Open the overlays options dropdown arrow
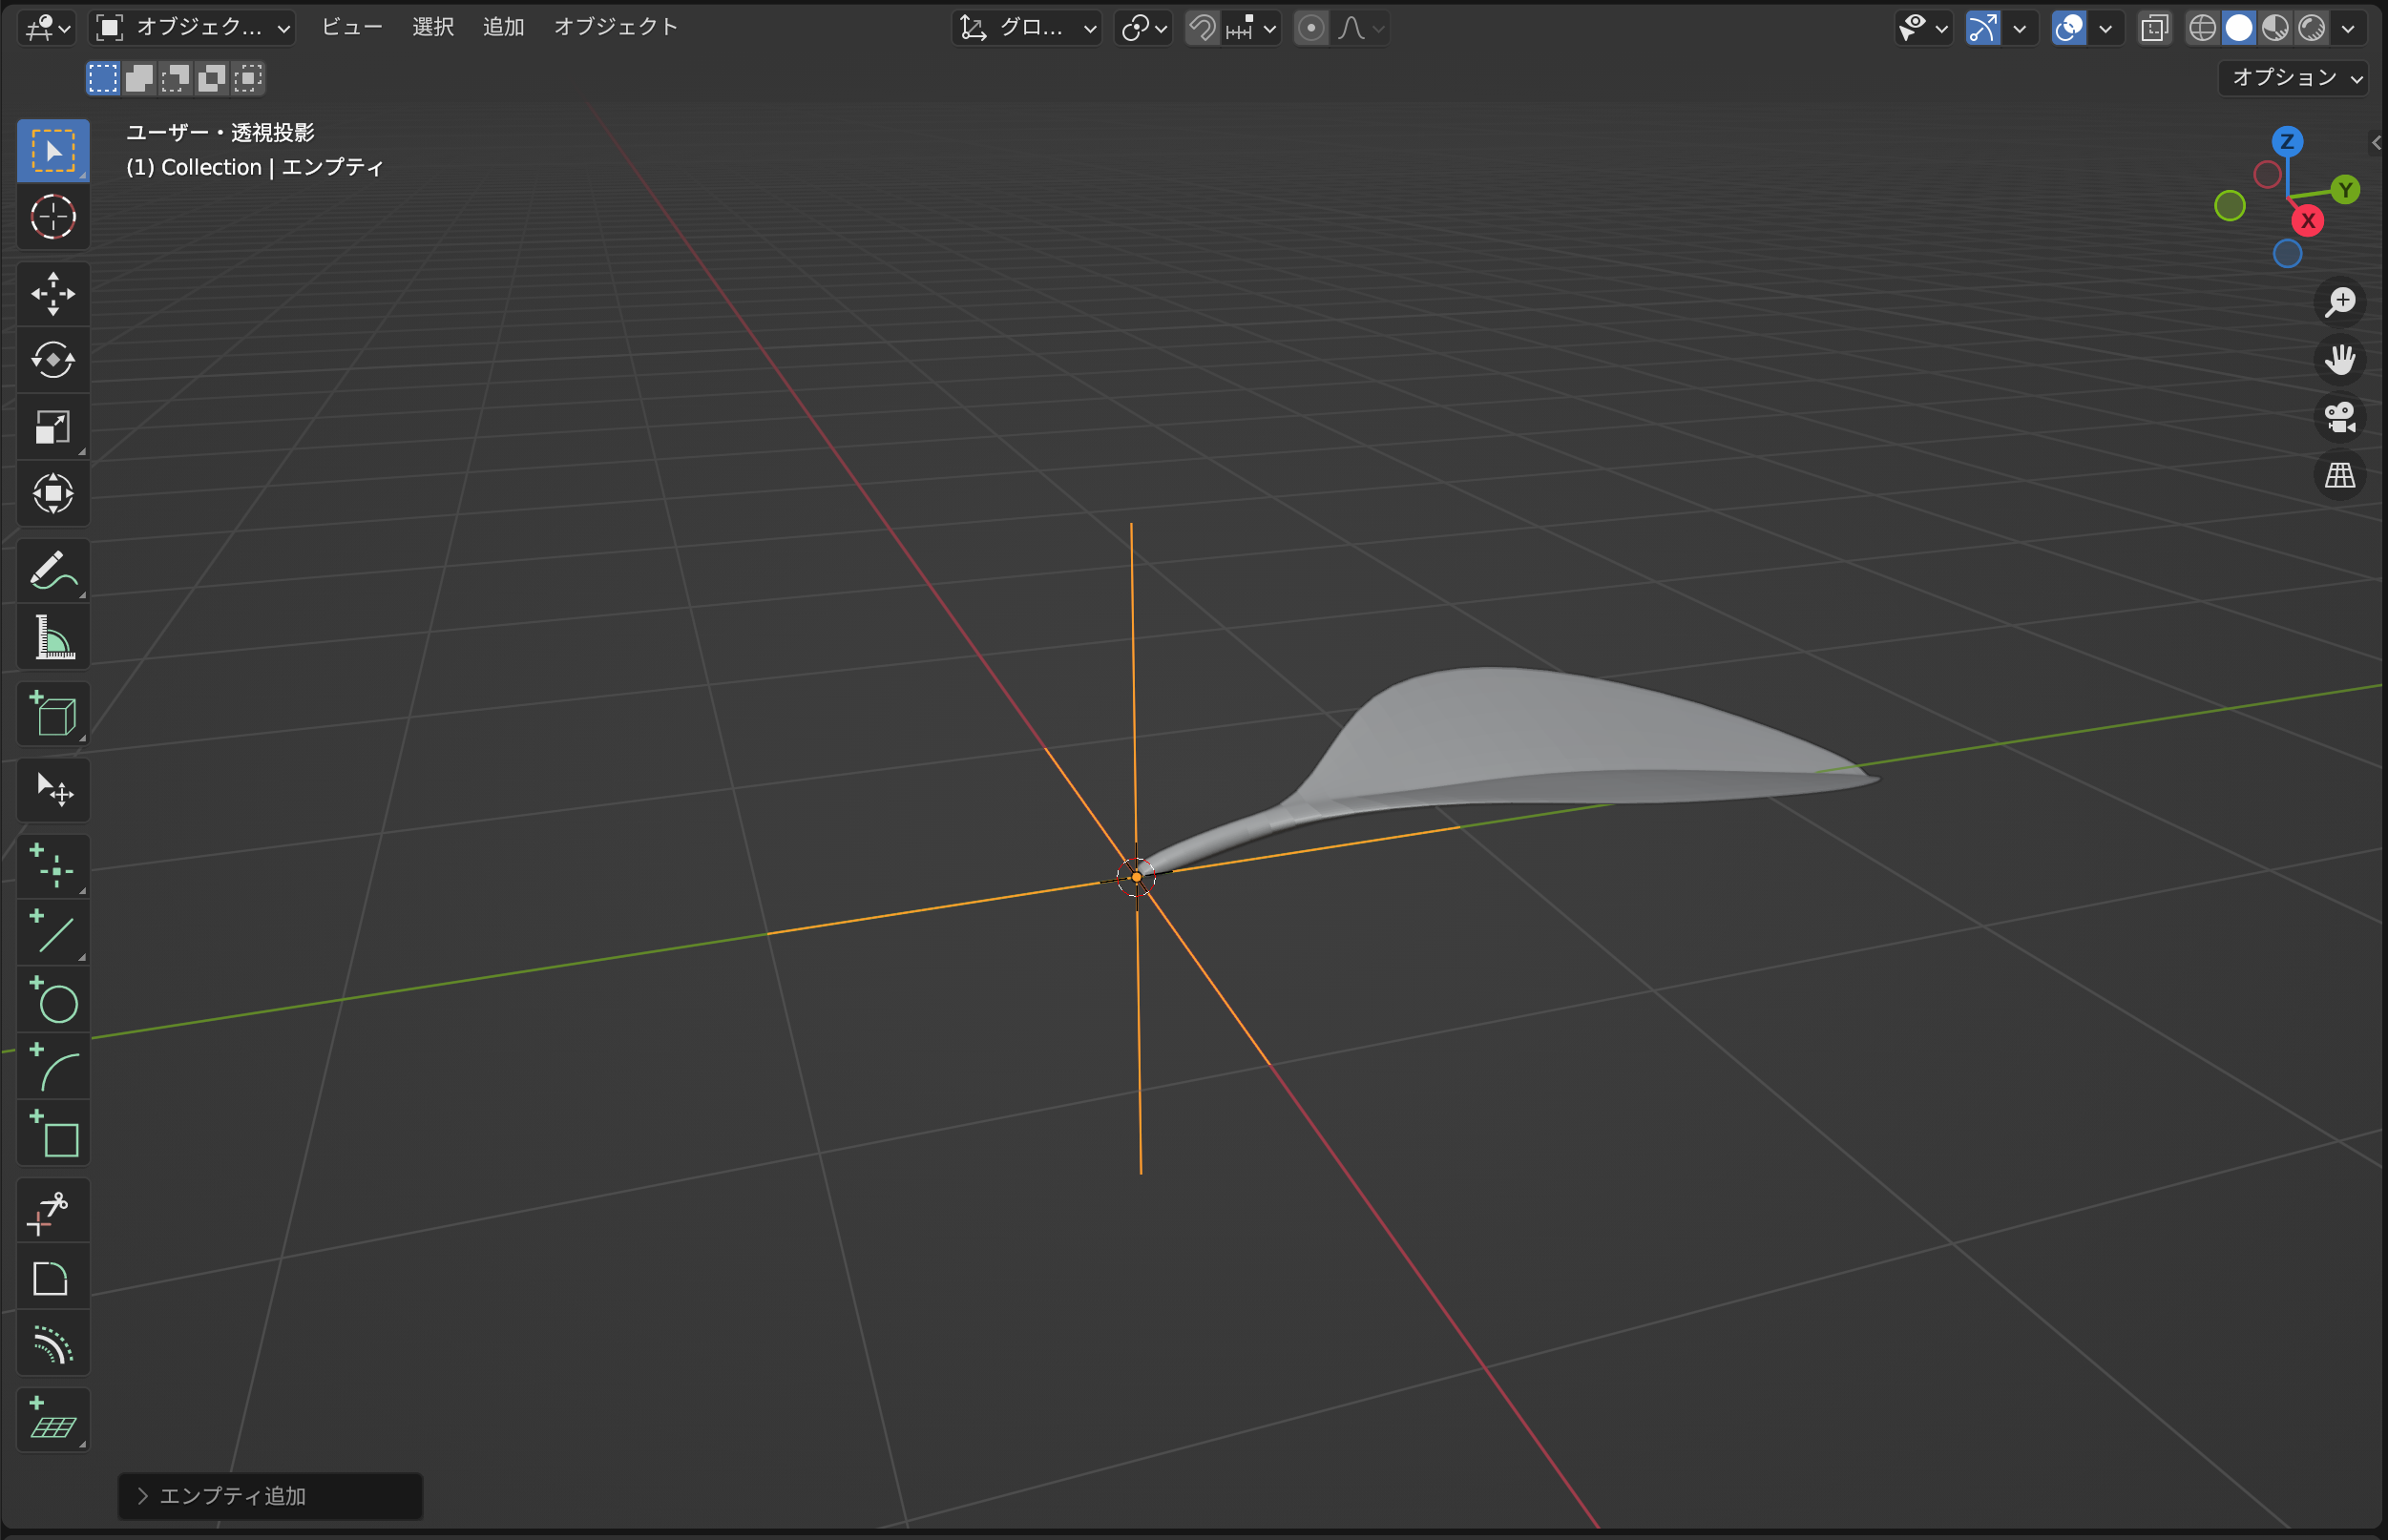The image size is (2388, 1540). (2106, 28)
